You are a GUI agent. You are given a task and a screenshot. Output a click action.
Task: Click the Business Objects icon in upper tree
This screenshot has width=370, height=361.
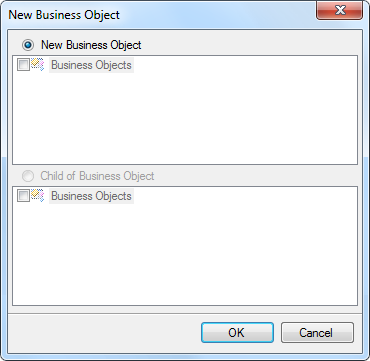click(x=37, y=65)
